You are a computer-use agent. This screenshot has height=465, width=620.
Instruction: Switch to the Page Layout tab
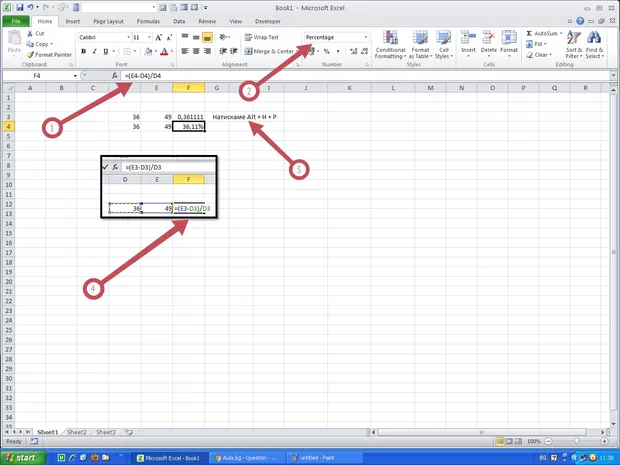coord(108,21)
